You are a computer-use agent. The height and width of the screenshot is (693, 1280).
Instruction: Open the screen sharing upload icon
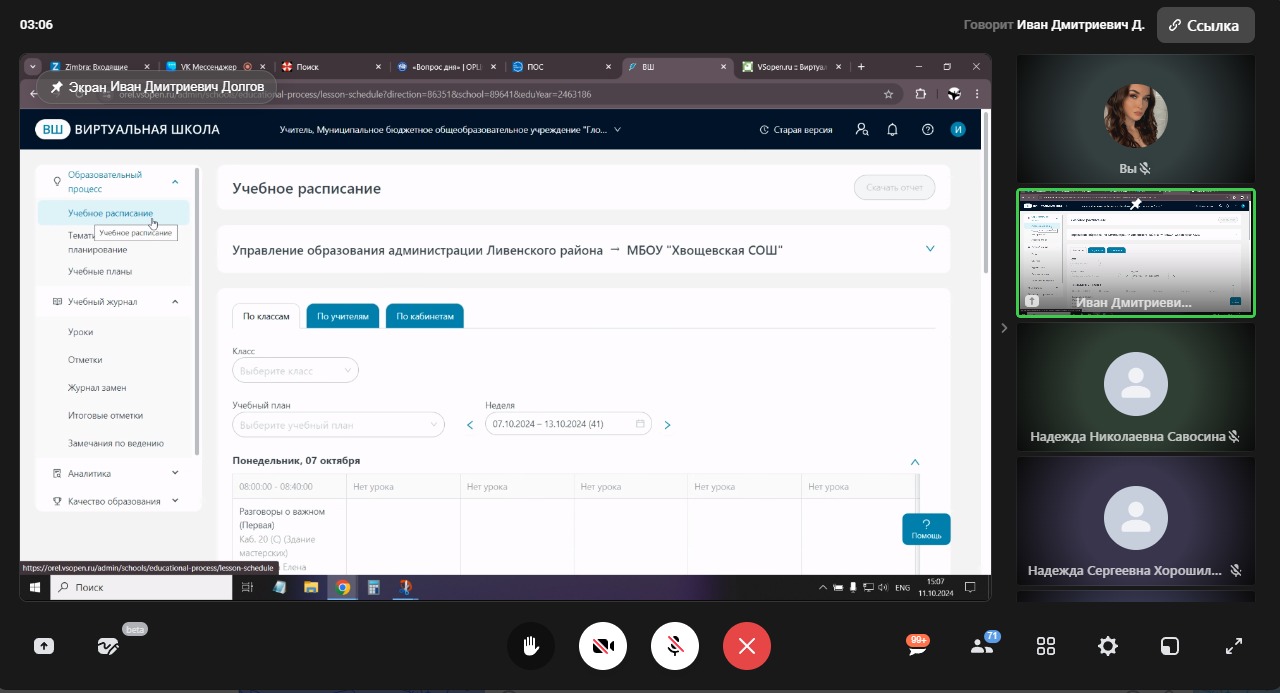tap(44, 646)
